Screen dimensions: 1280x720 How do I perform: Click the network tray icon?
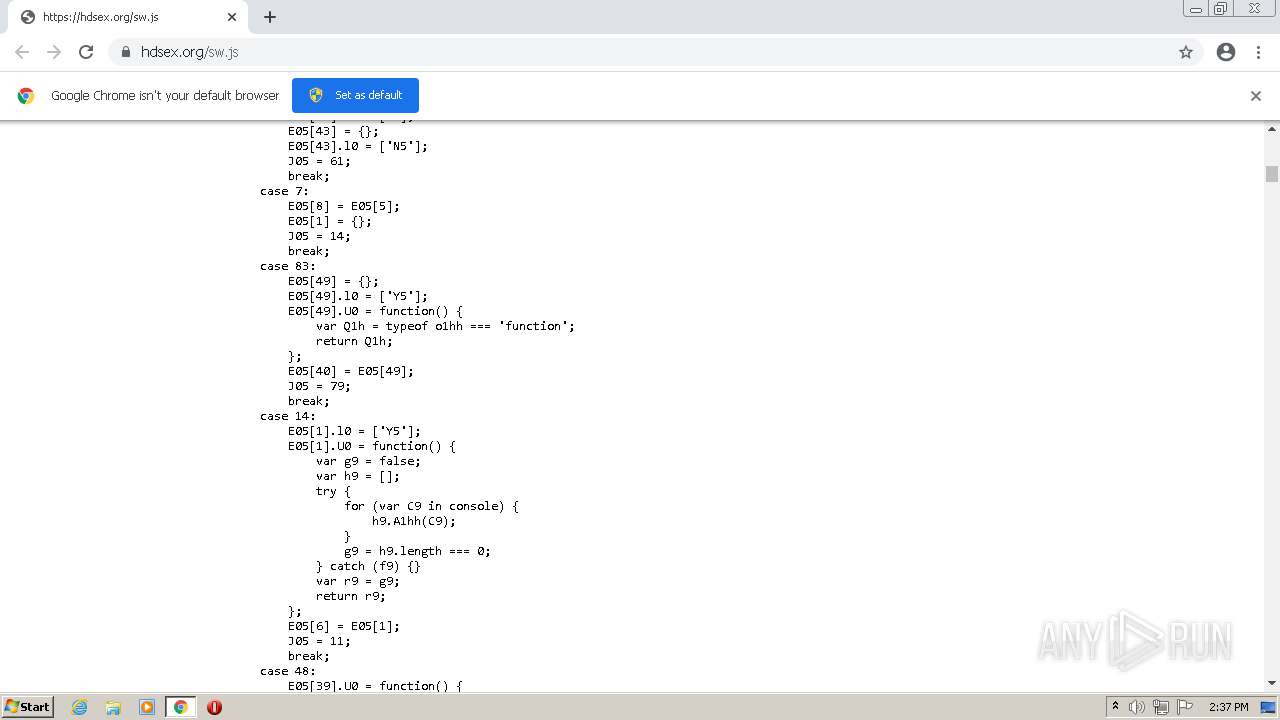click(x=1161, y=707)
